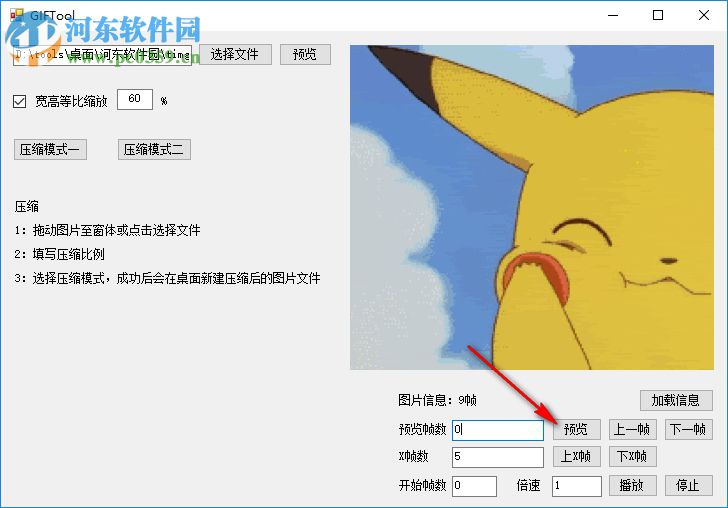Advance to next frame with 下一帧
728x508 pixels.
(x=689, y=430)
